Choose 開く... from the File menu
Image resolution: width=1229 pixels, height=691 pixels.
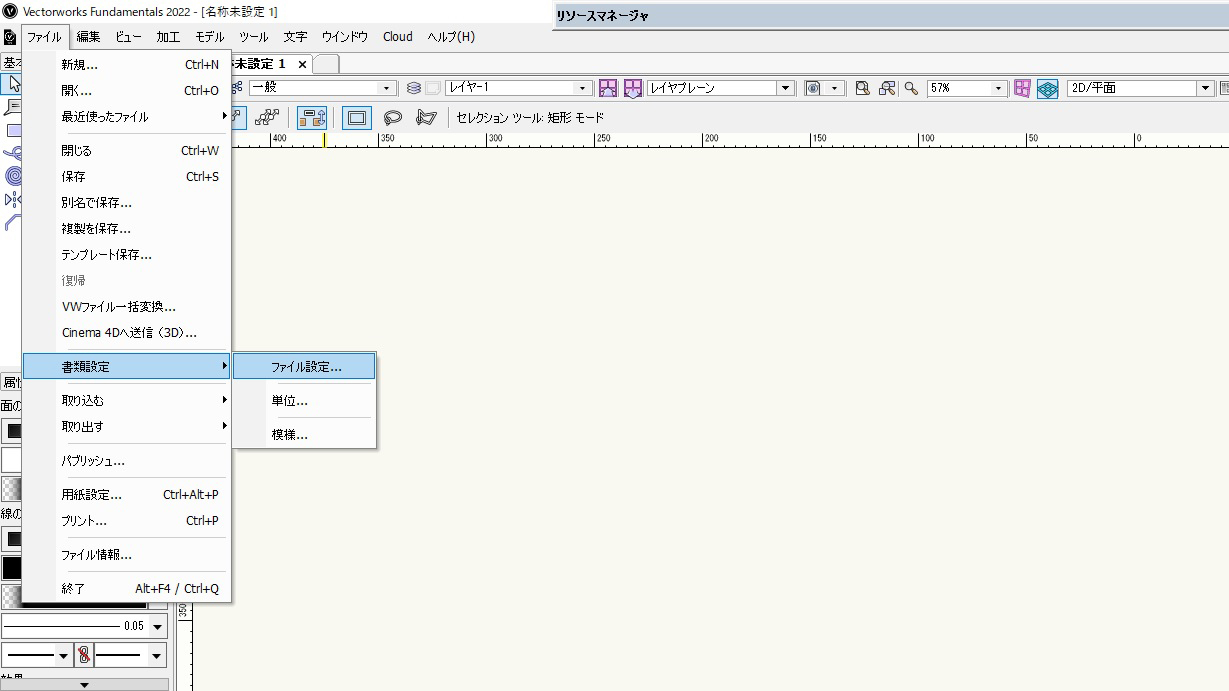pos(127,91)
